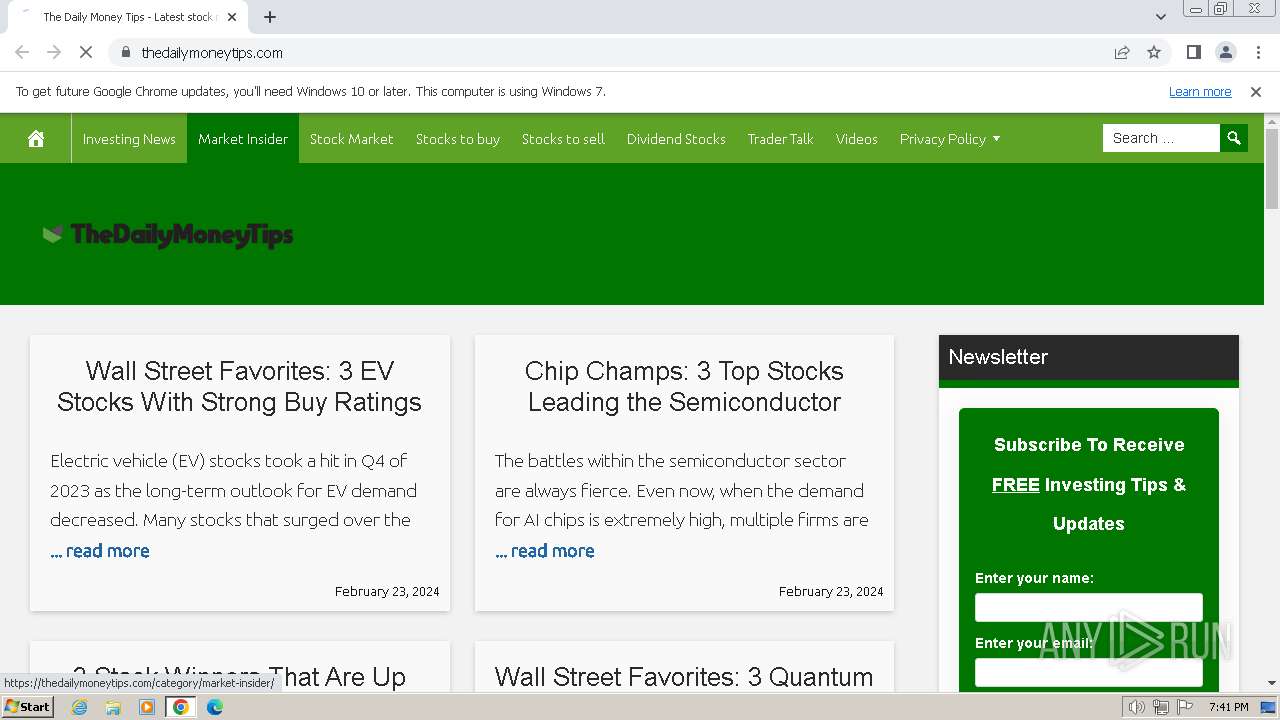Open Stocks to sell section
Screen dimensions: 1280x720
point(563,139)
